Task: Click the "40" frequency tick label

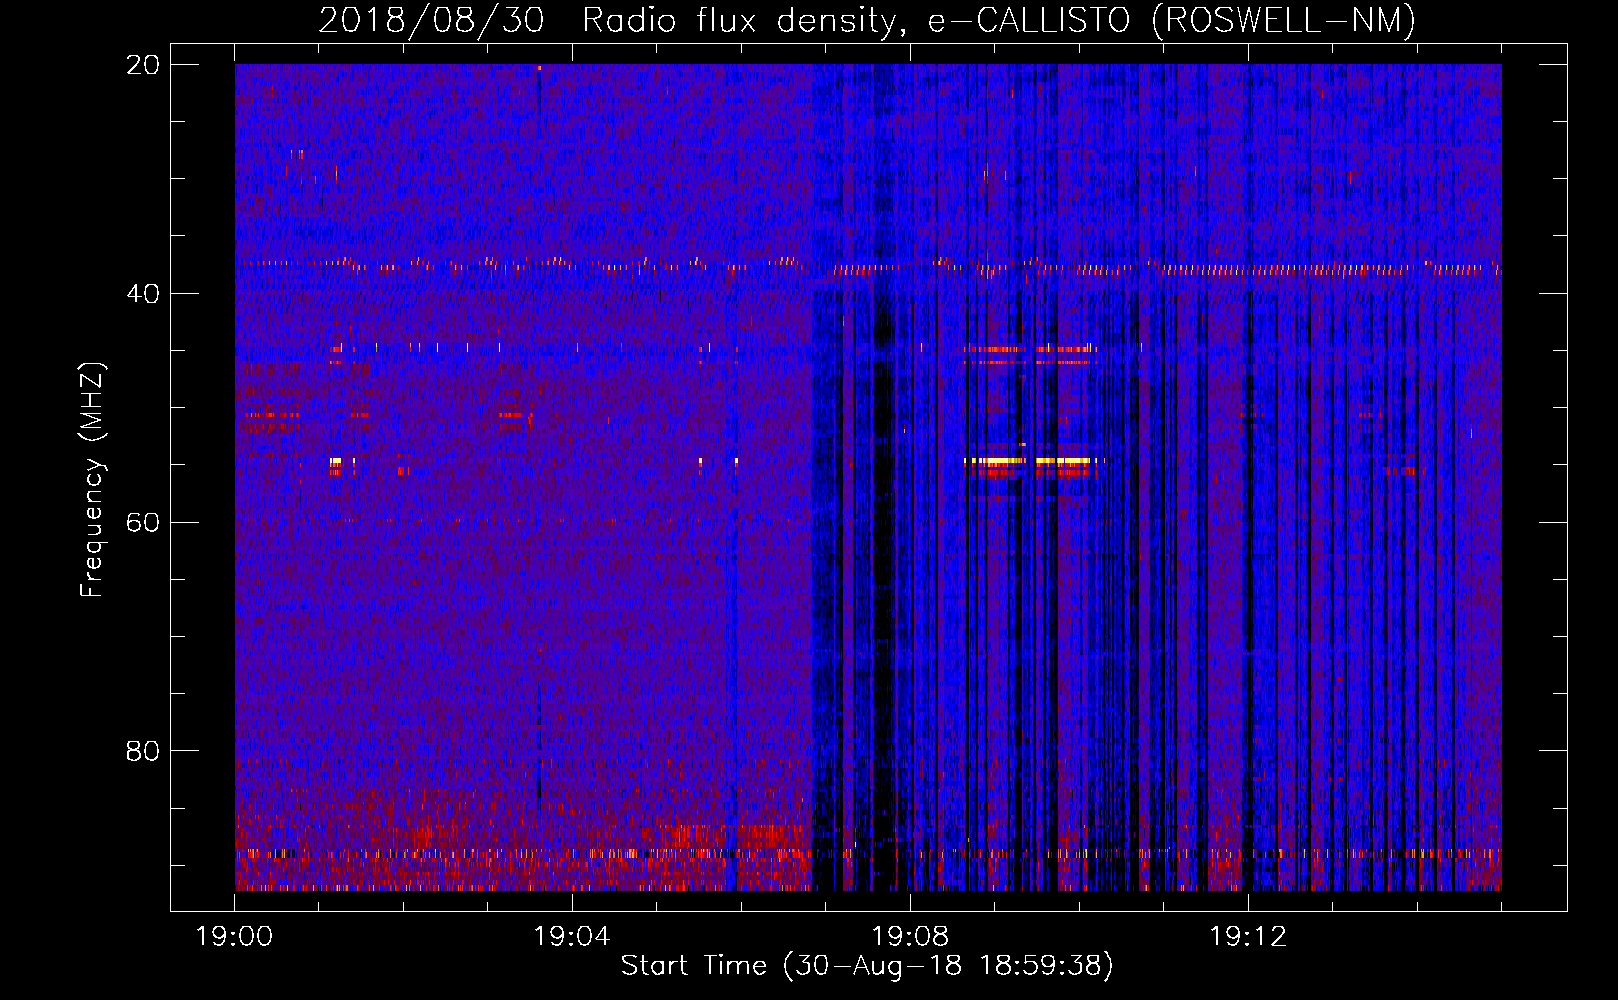Action: click(x=144, y=293)
